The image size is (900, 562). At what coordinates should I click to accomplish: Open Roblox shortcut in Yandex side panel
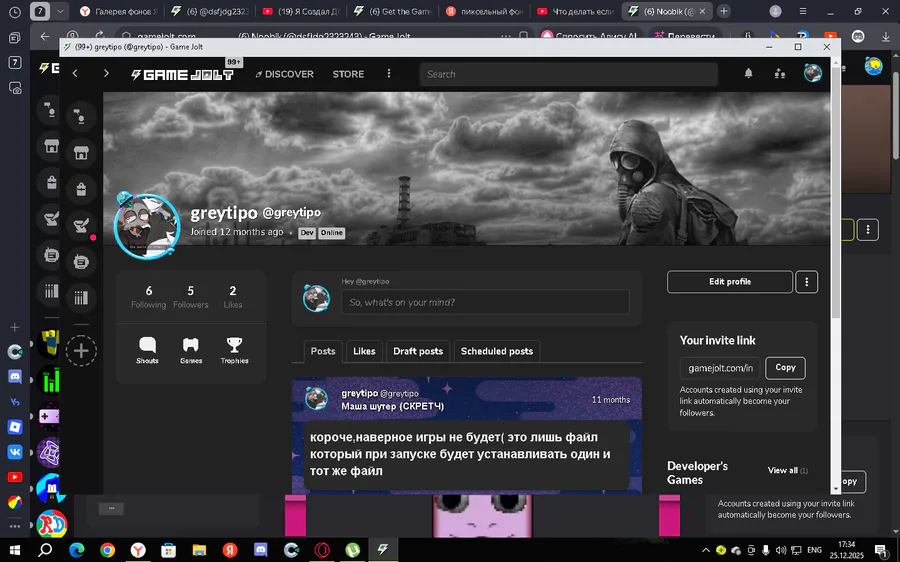[x=15, y=427]
